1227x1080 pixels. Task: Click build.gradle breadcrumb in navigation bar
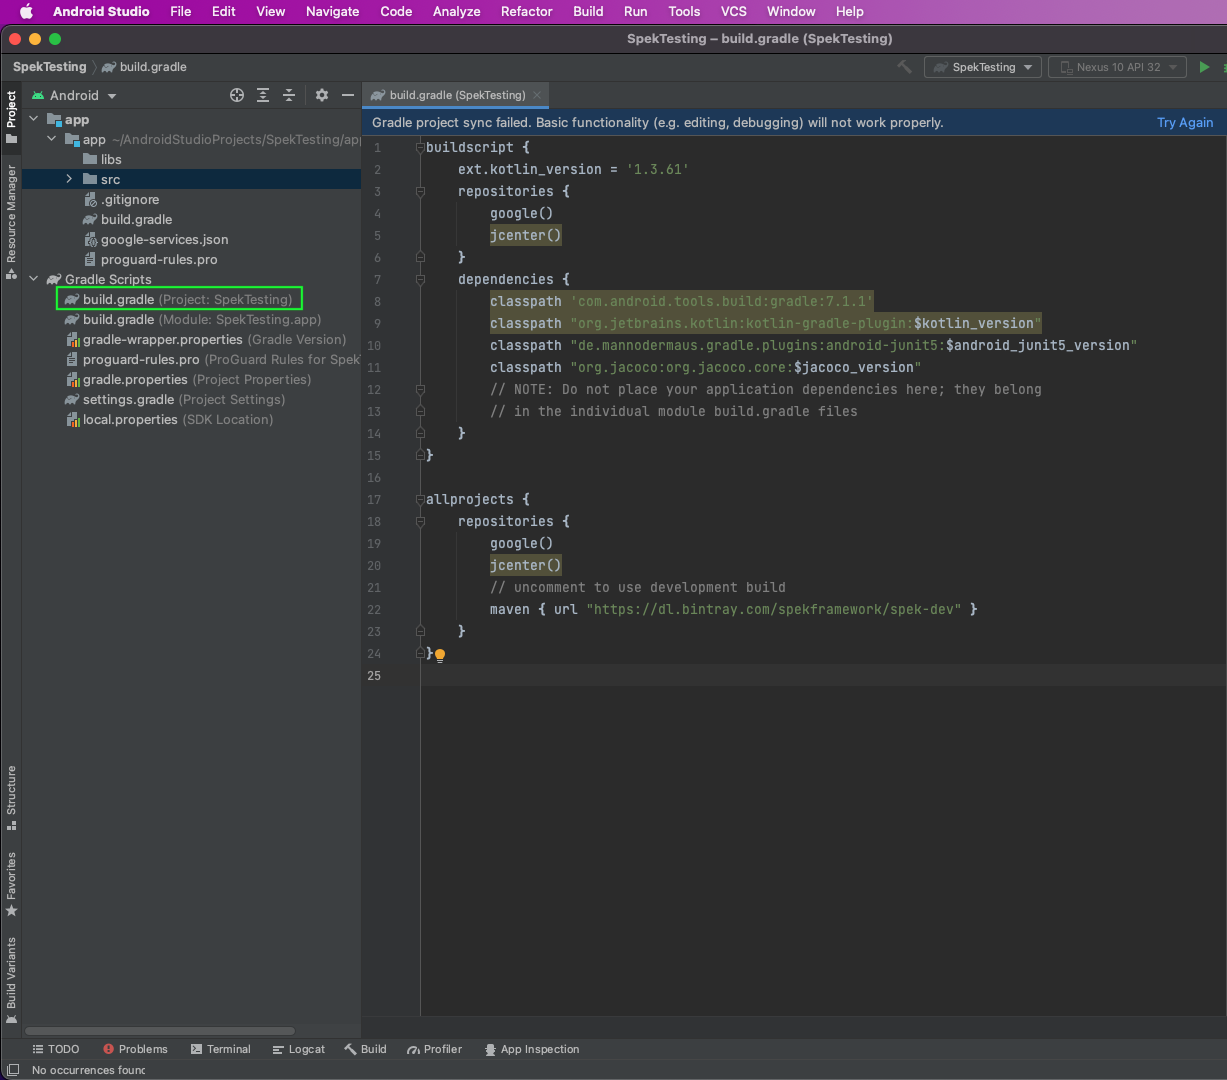click(144, 67)
